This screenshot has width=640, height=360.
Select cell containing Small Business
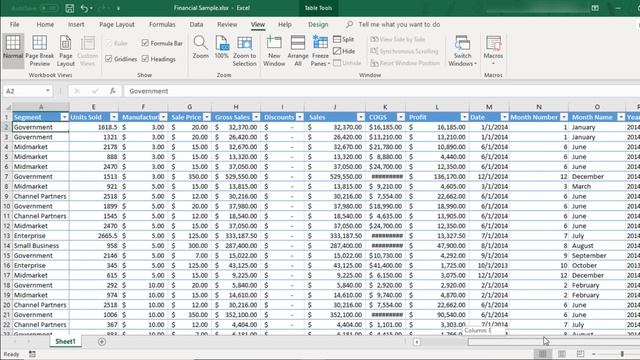point(40,246)
